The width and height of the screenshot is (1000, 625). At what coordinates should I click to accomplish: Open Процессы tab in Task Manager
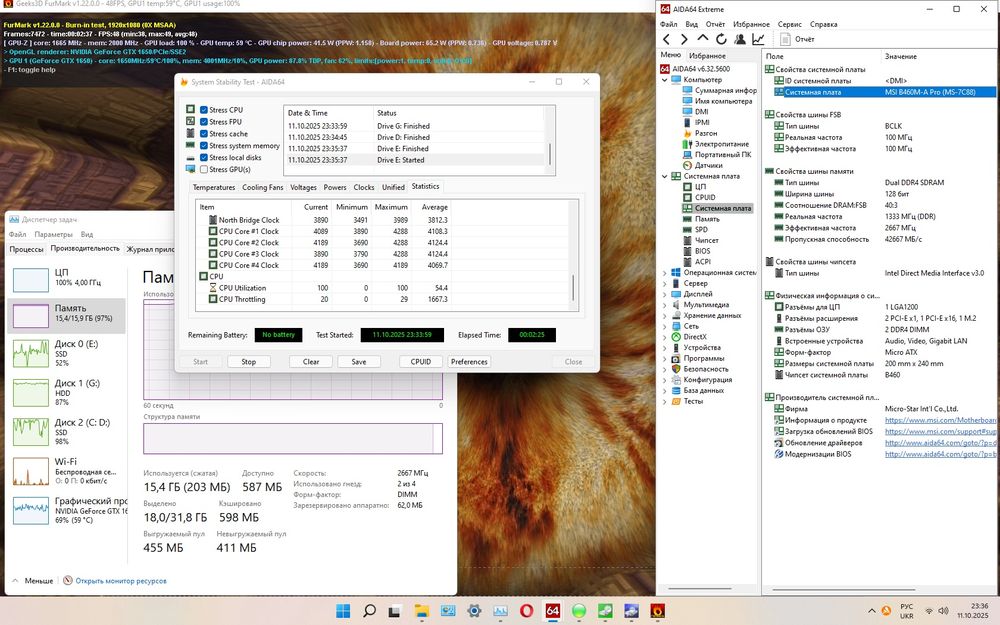[26, 249]
